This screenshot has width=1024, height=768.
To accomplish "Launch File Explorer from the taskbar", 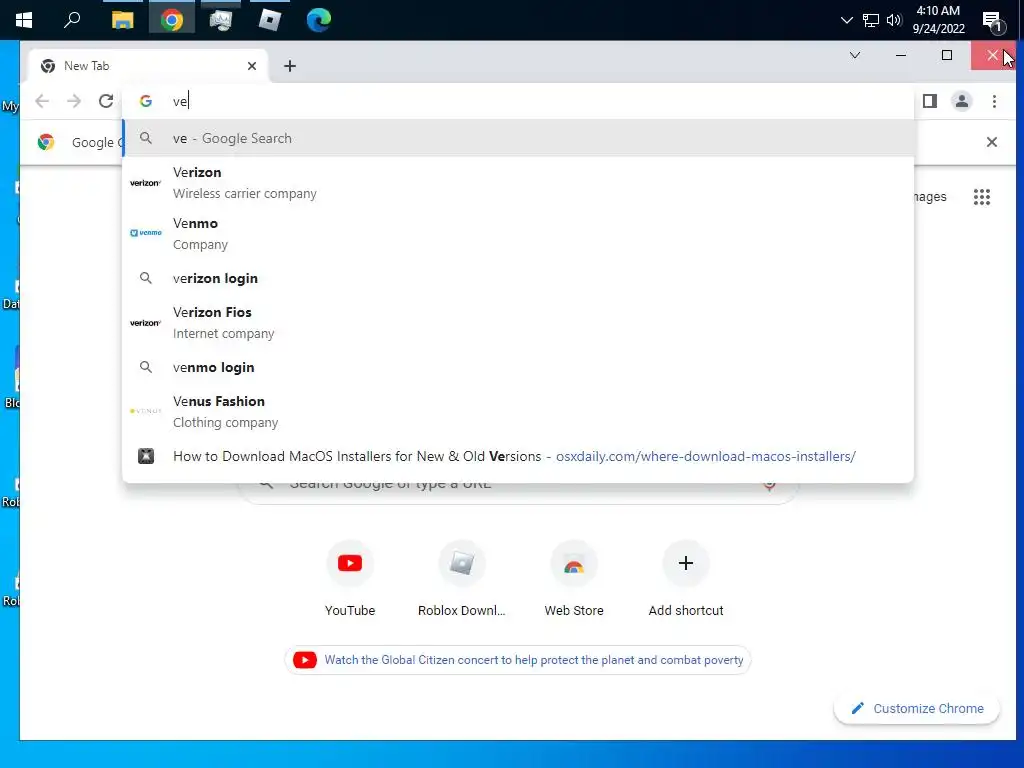I will coord(122,20).
